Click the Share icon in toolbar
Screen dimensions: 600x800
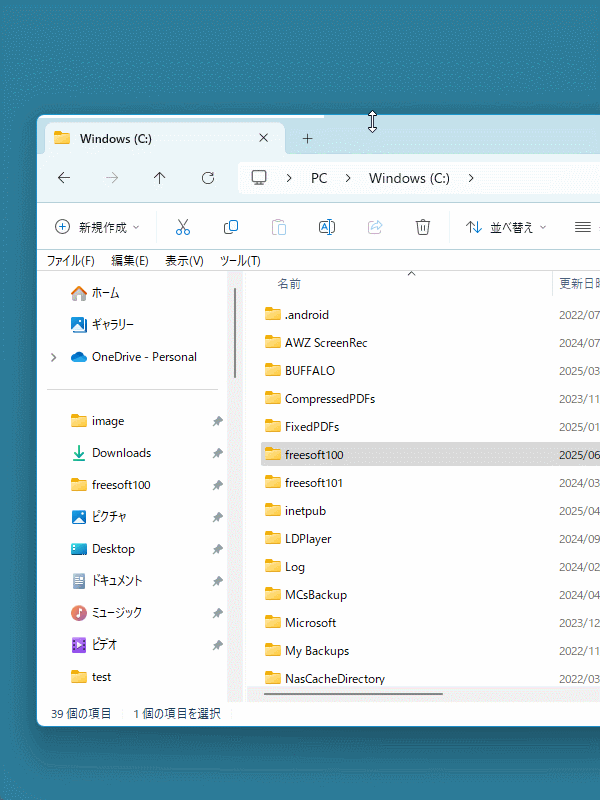tap(375, 227)
